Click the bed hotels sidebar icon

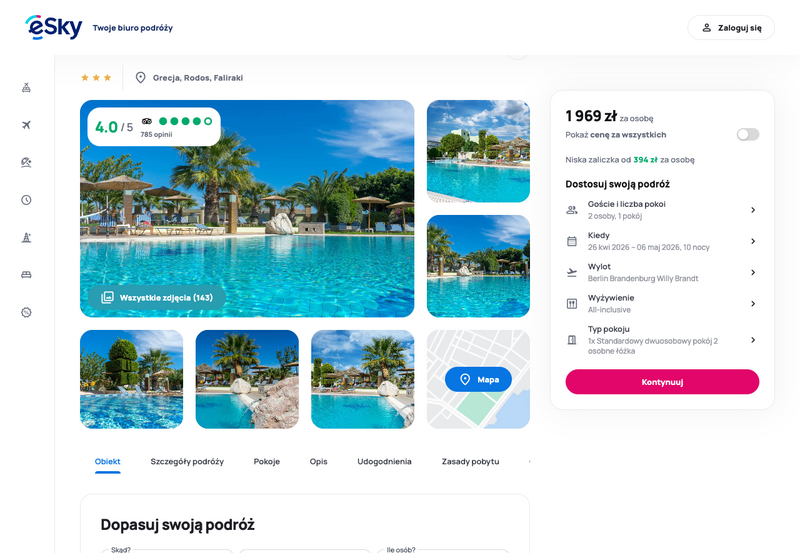[26, 275]
